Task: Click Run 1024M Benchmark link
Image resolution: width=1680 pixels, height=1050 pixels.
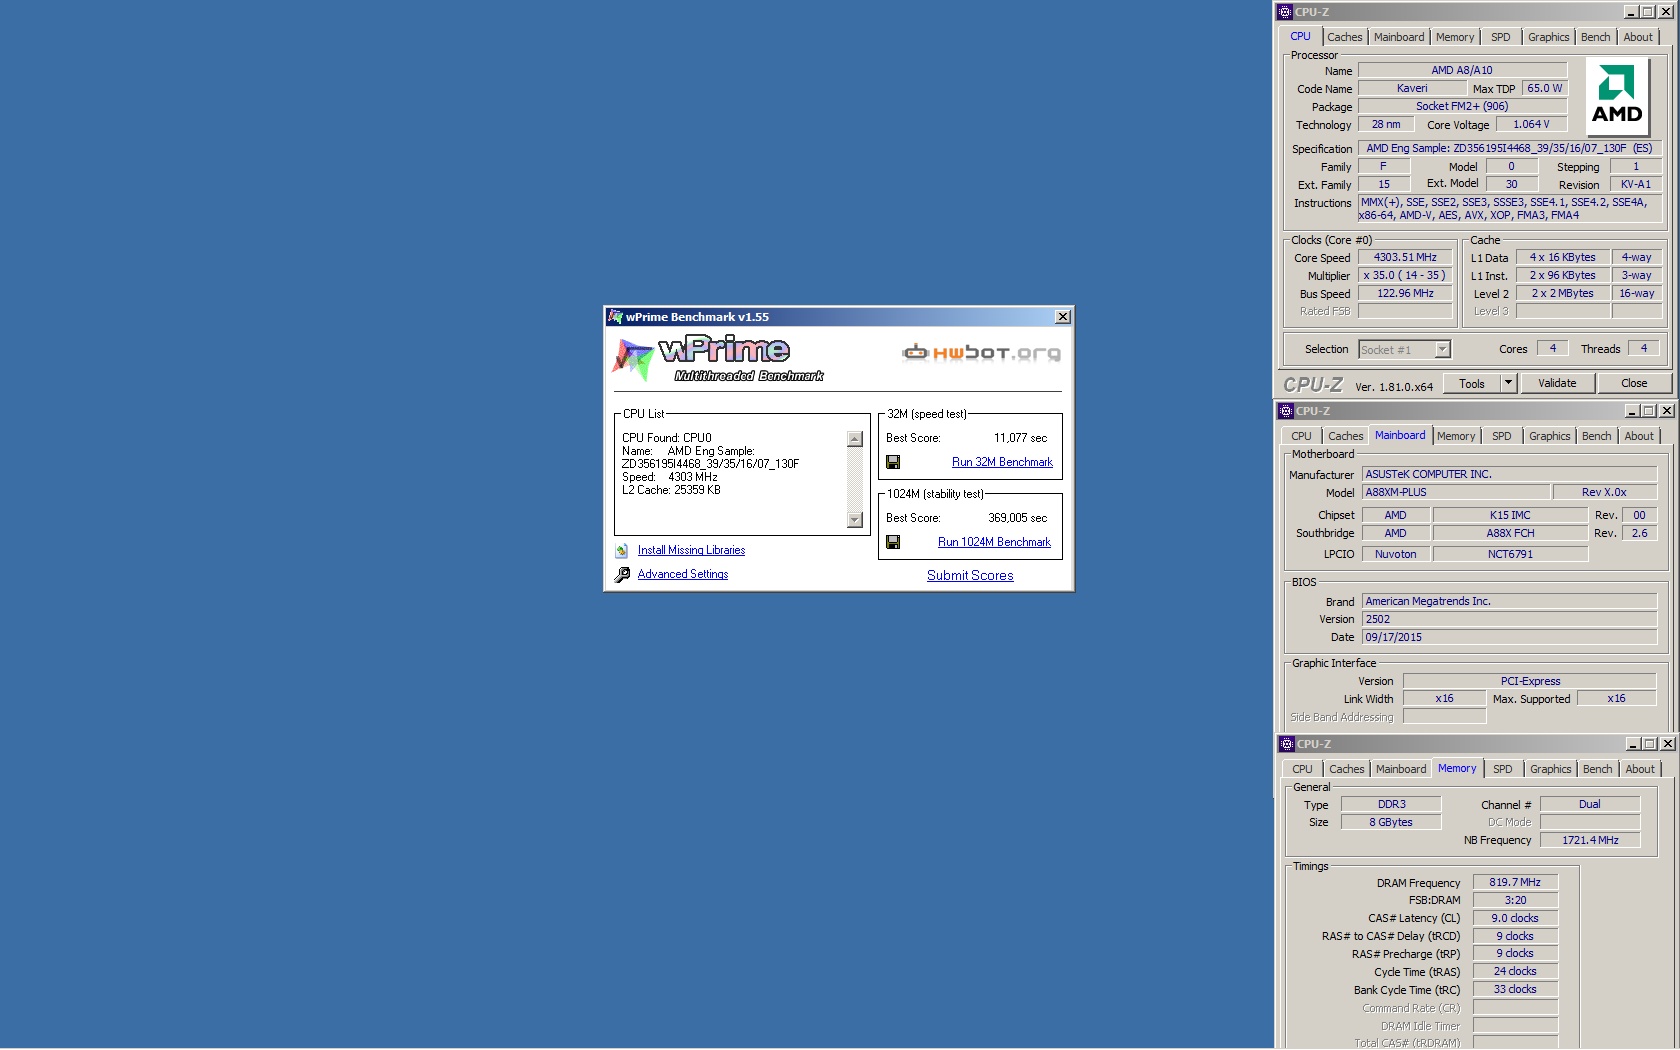Action: [x=994, y=542]
